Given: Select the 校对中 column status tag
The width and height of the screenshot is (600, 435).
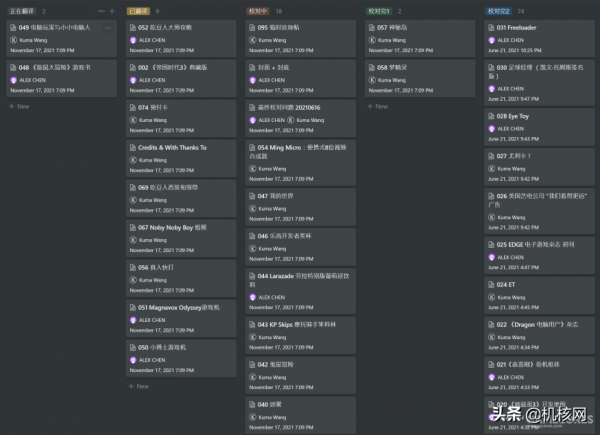Looking at the screenshot, I should tap(257, 11).
